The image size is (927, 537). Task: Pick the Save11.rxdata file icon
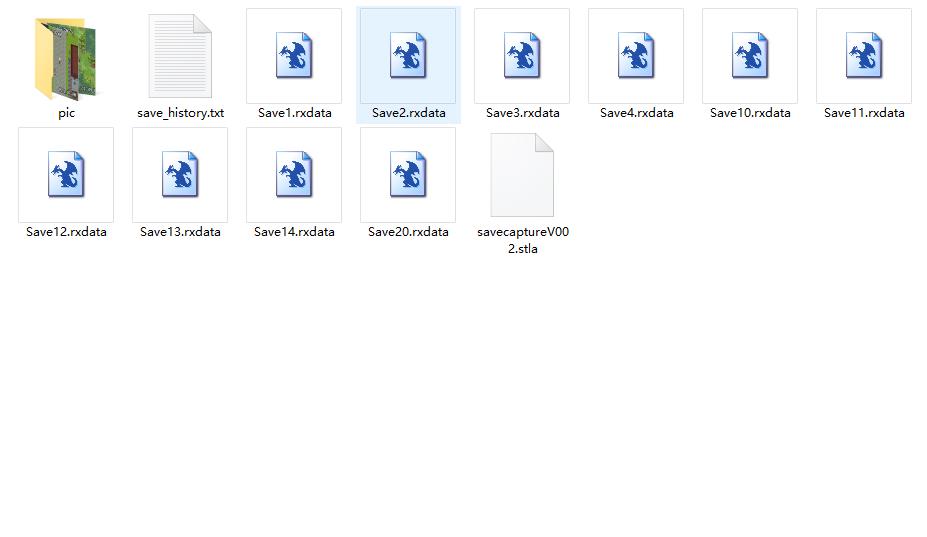[x=864, y=56]
